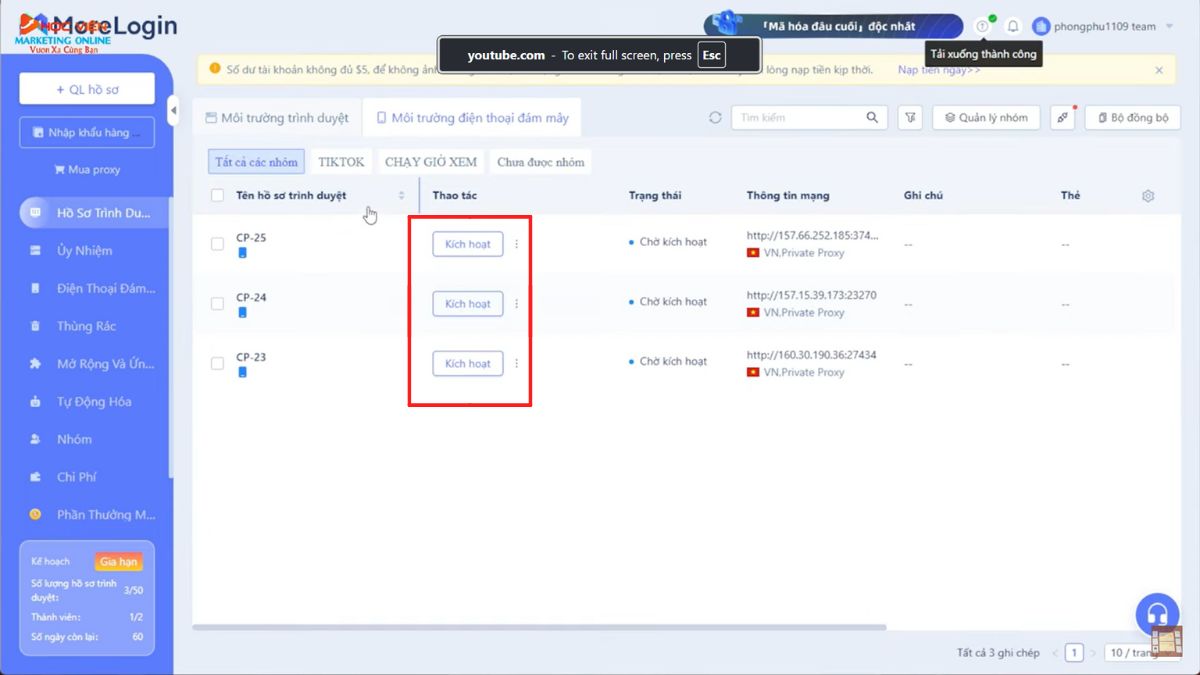The image size is (1200, 675).
Task: Select the CHẠY GIỜ XEM group filter
Action: tap(431, 162)
